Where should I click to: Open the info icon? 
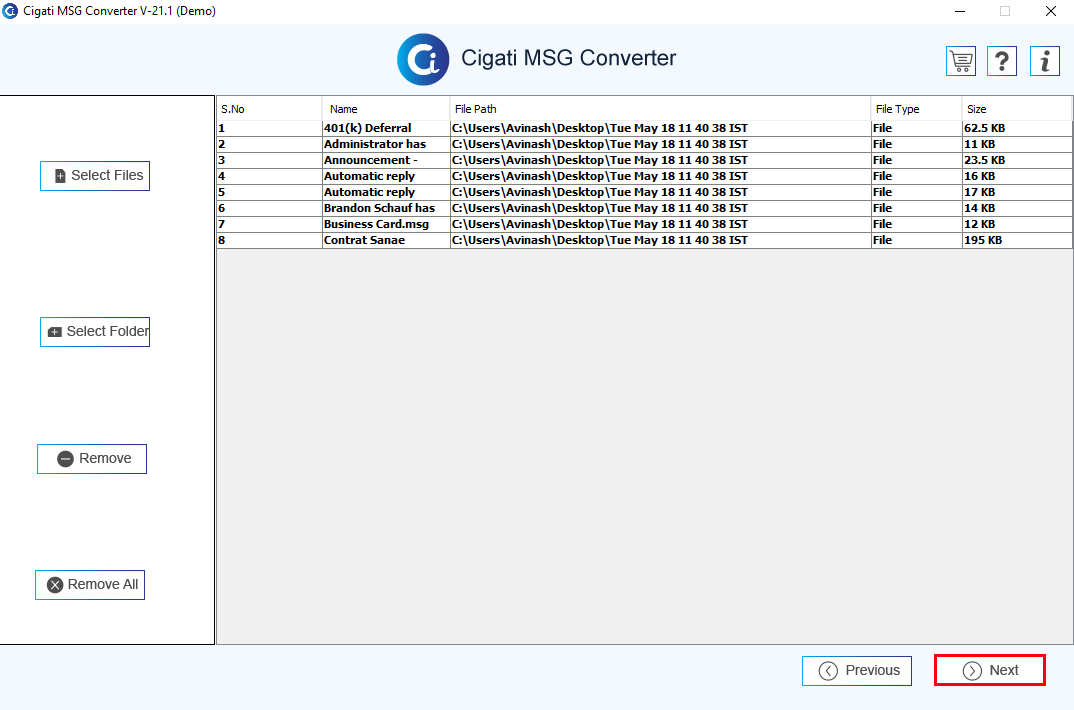1045,61
